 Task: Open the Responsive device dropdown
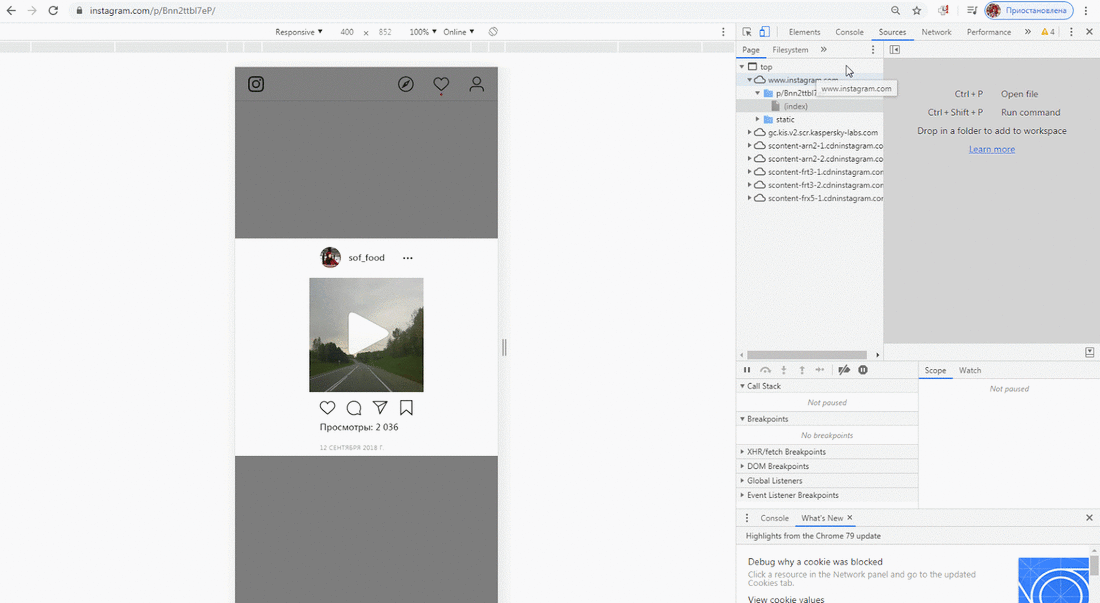click(x=299, y=32)
